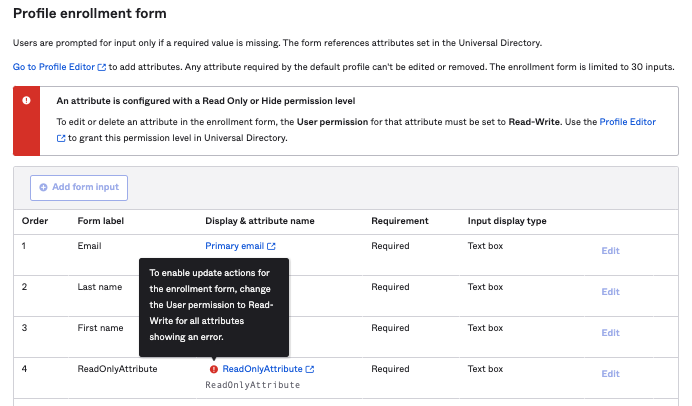Click 'Required' in the Last name row
The image size is (692, 406).
click(390, 287)
